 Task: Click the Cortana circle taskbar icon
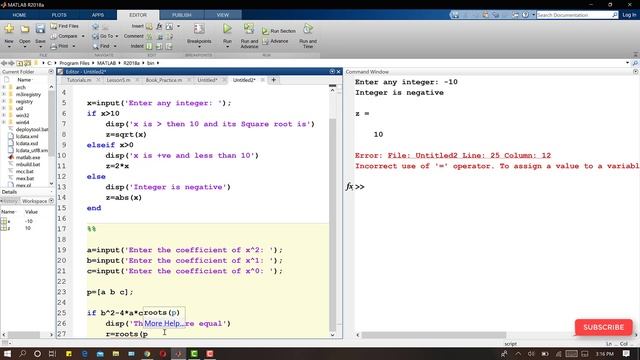coord(37,353)
